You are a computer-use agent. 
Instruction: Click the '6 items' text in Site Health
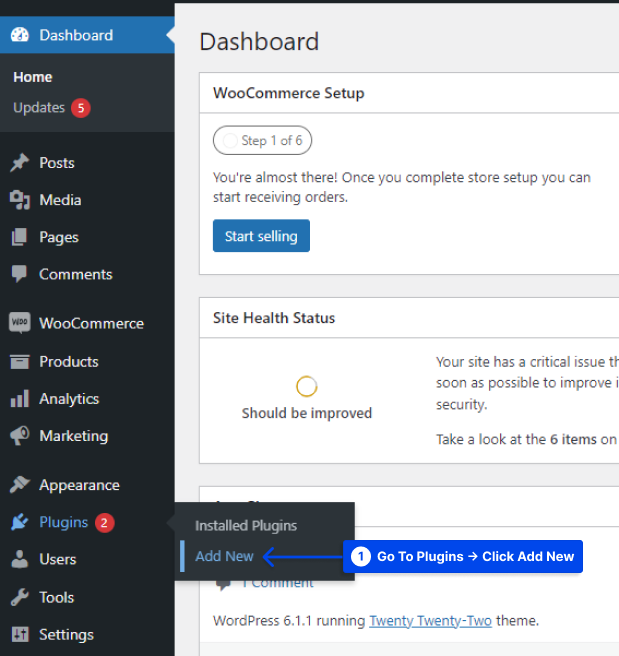(x=573, y=439)
